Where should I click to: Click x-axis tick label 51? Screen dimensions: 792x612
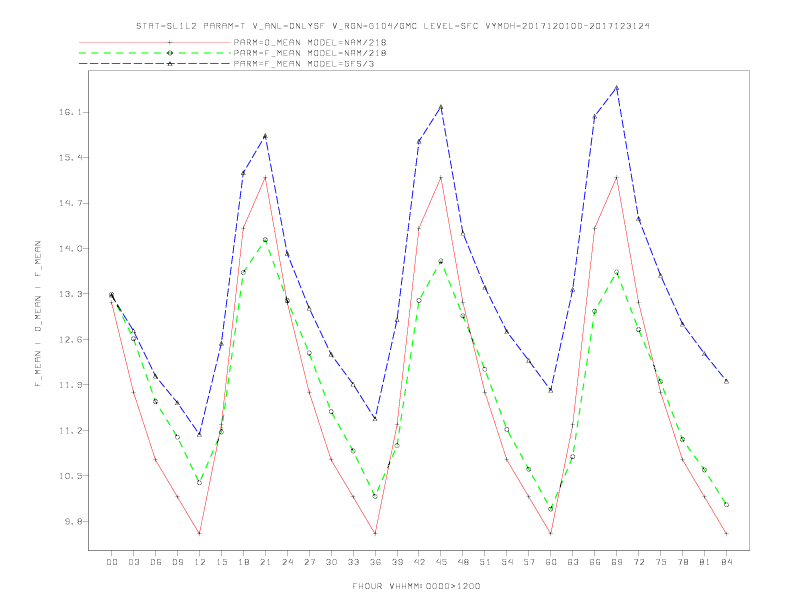point(485,562)
